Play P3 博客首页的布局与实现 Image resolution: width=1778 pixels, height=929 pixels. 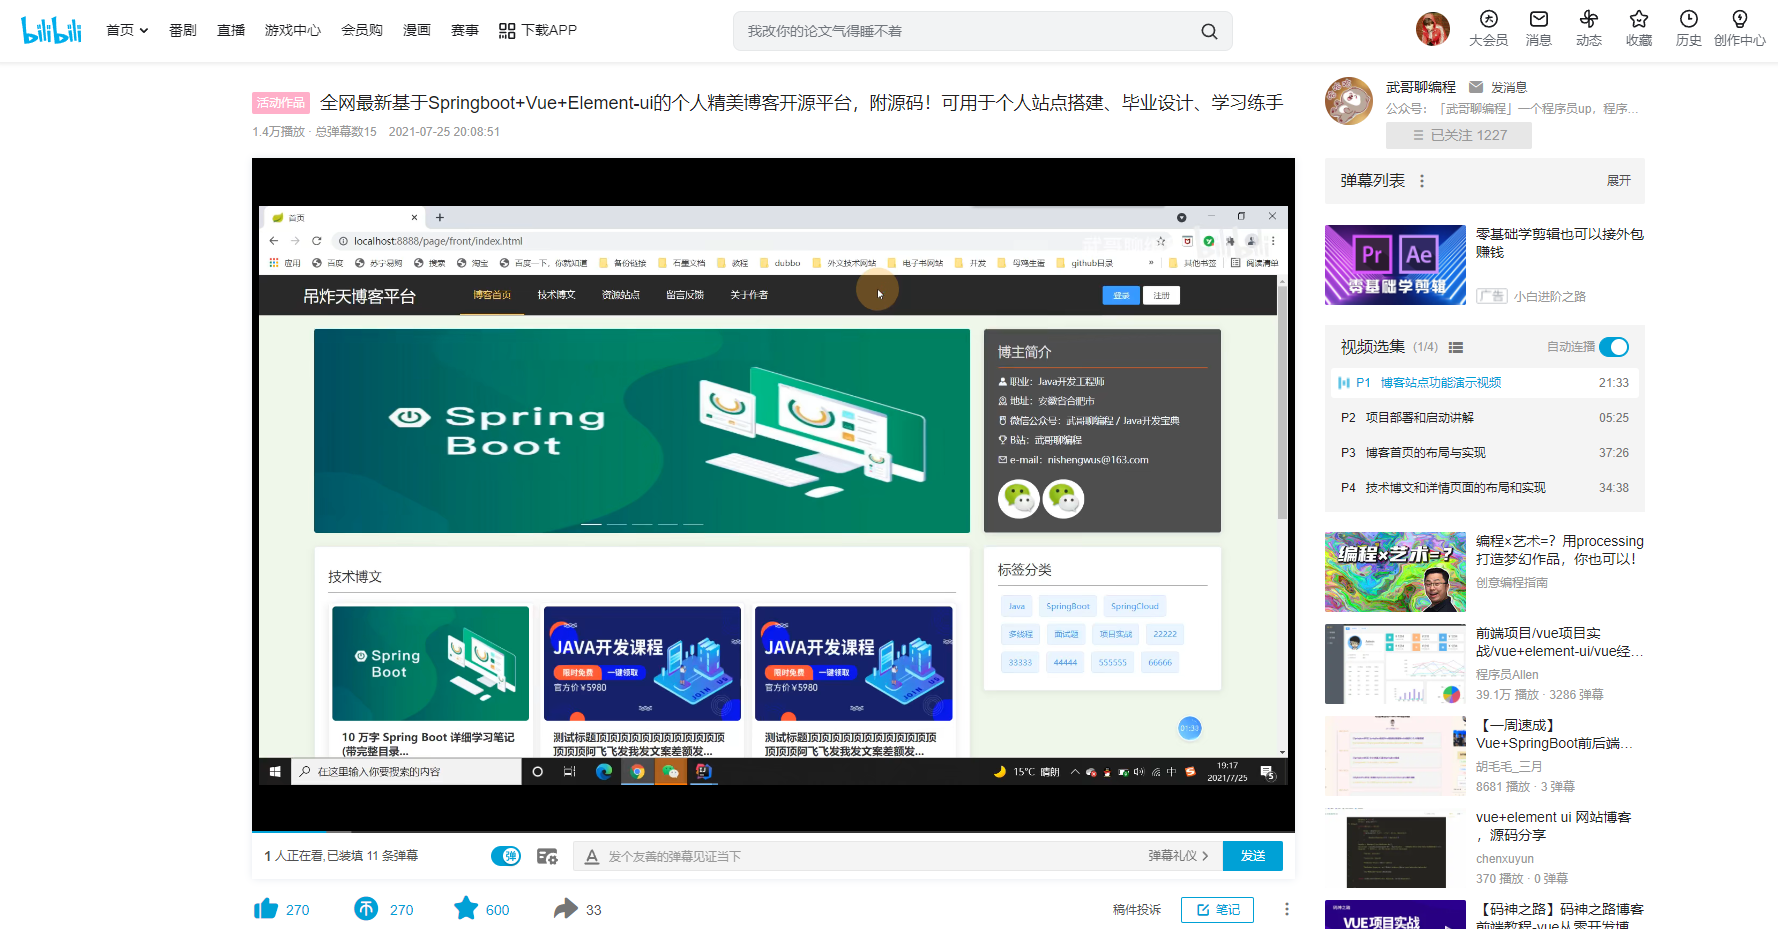click(x=1484, y=453)
